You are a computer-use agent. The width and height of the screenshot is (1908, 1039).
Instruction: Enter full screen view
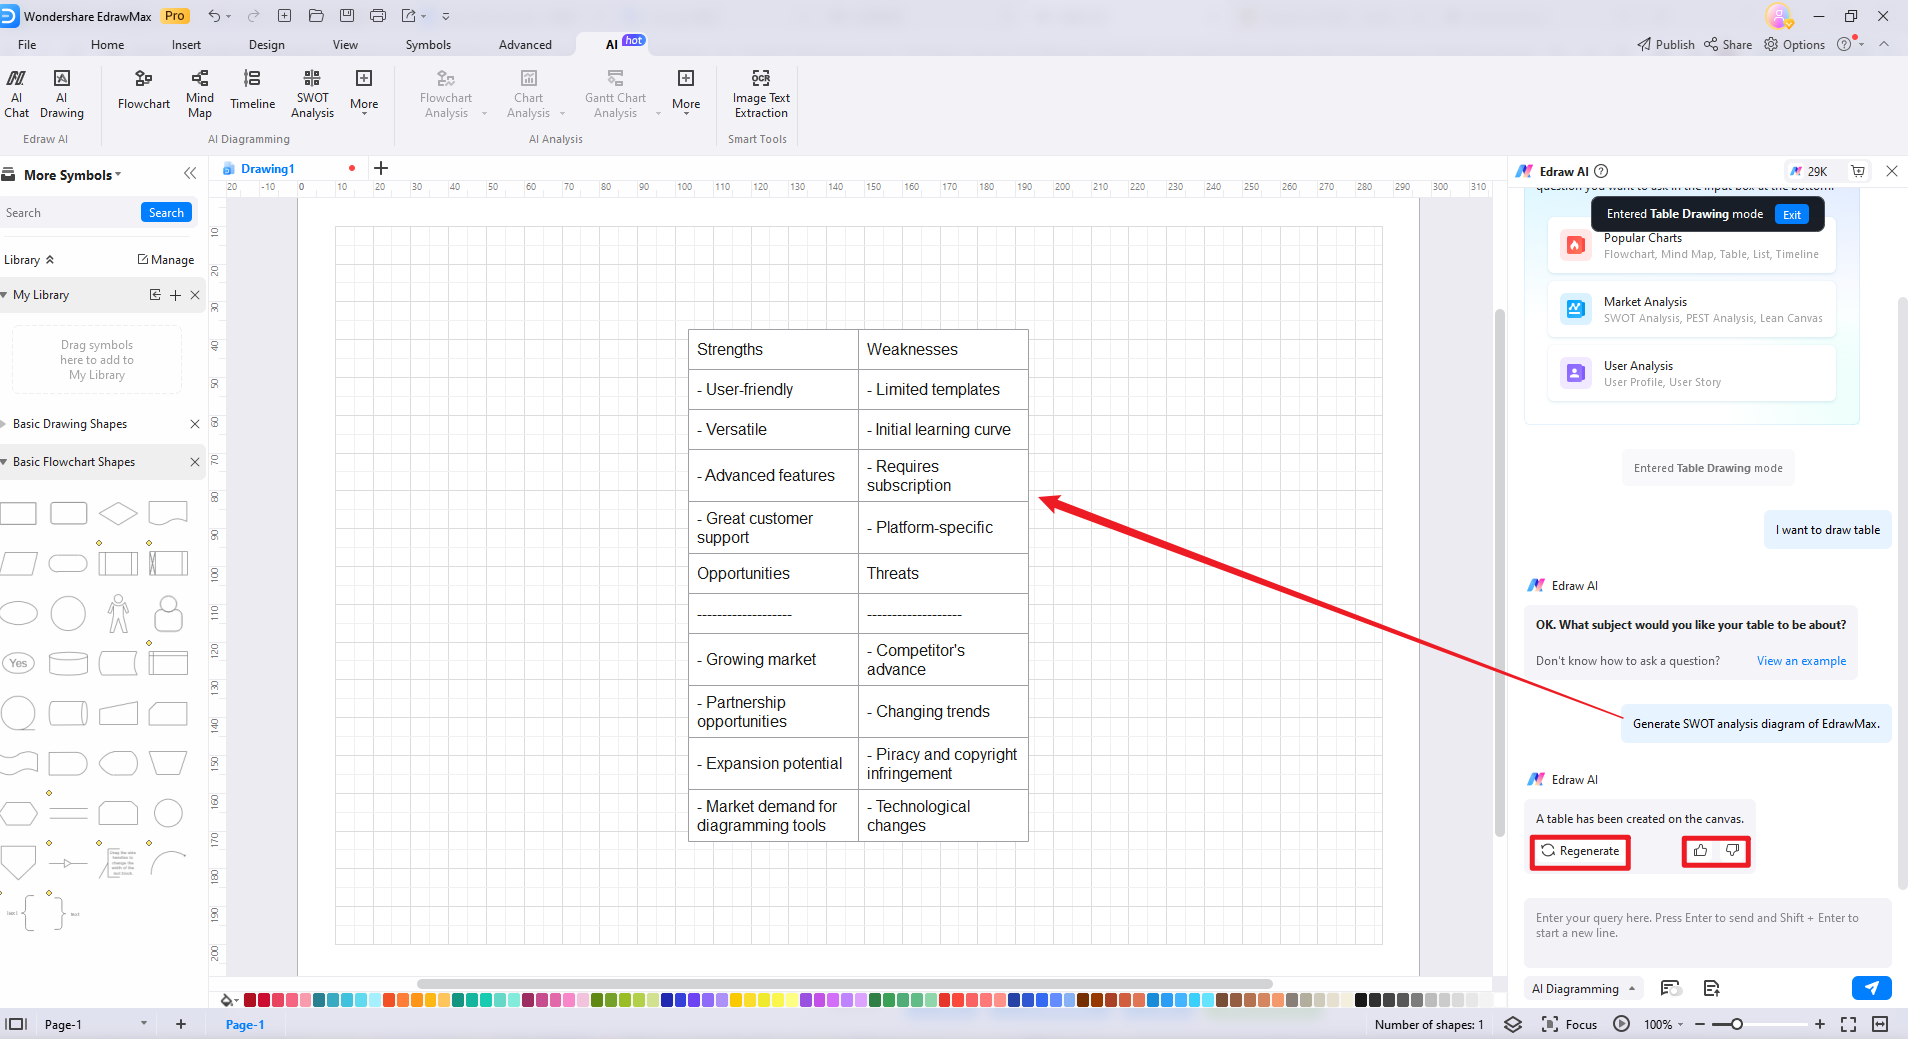(x=1848, y=1024)
